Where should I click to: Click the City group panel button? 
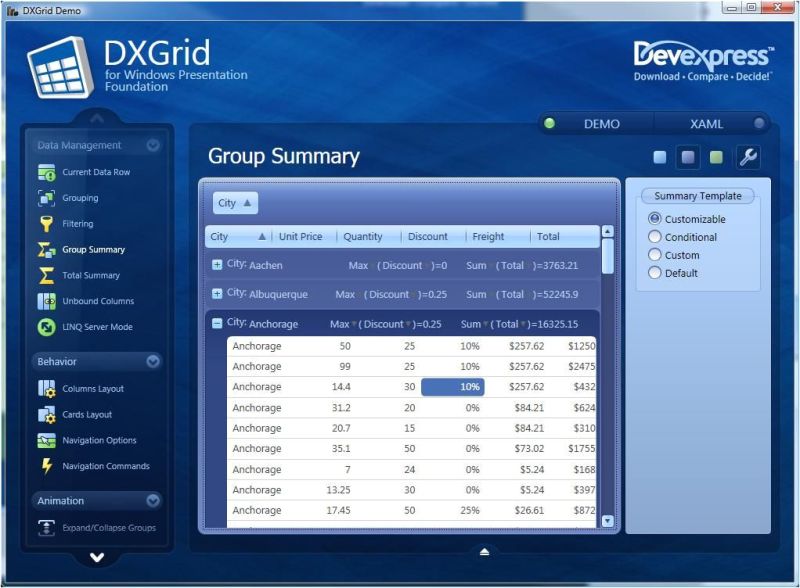point(235,203)
